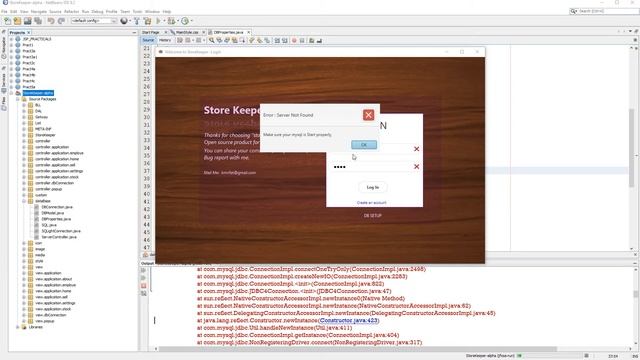The image size is (640, 360).
Task: Open the Tools menu
Action: tap(138, 11)
